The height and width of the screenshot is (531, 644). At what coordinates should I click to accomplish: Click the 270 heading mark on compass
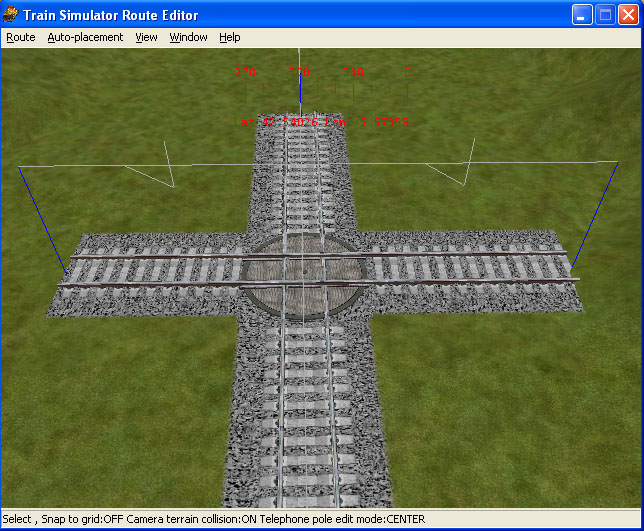245,72
